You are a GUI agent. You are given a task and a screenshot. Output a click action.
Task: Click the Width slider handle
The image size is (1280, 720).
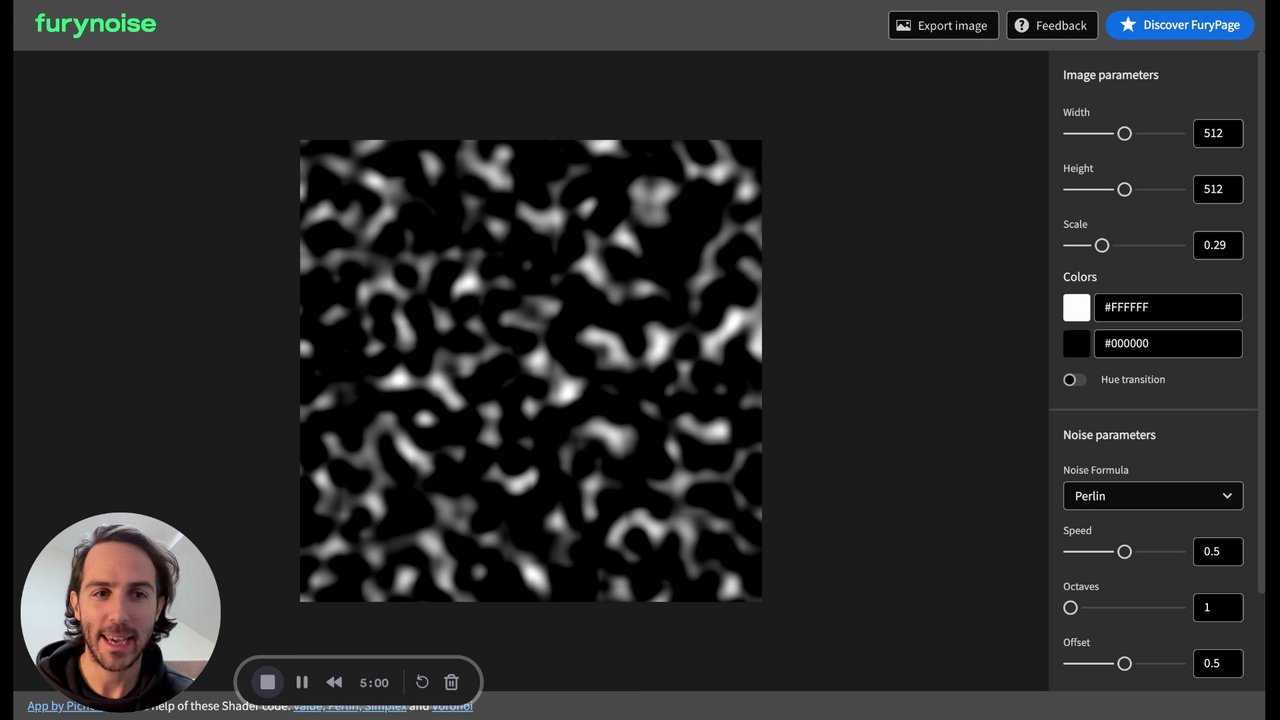(x=1124, y=133)
